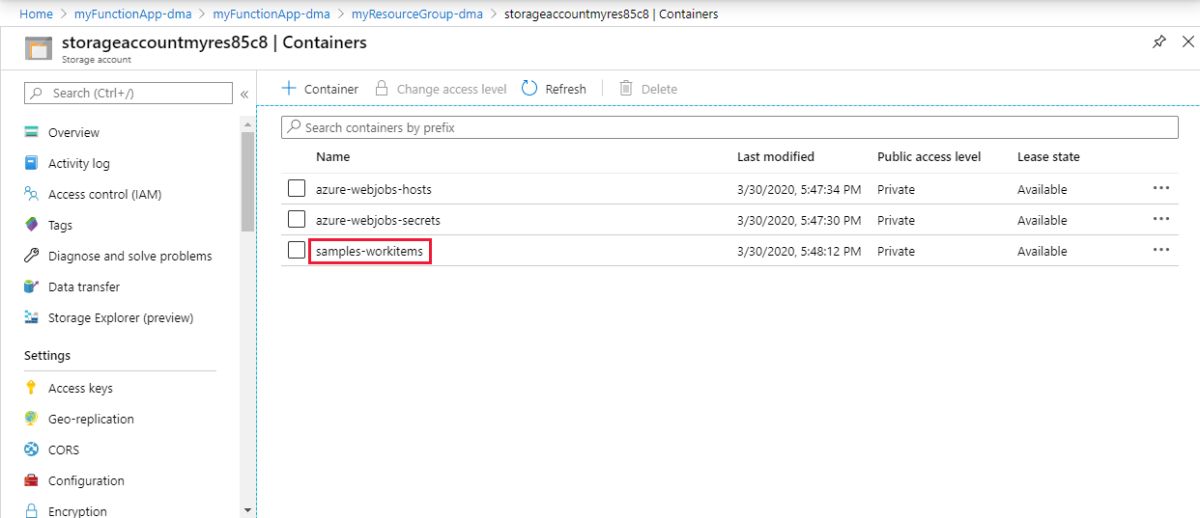The height and width of the screenshot is (518, 1200).
Task: Open the Geo-replication globe icon
Action: 31,419
